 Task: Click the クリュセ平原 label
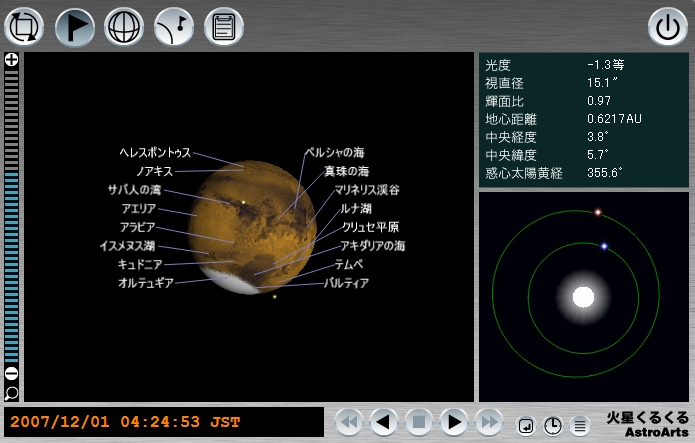[x=371, y=227]
